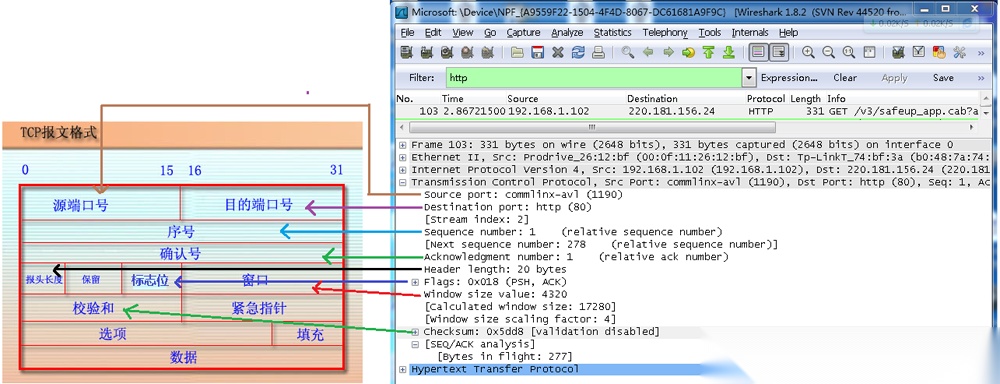Image resolution: width=1000 pixels, height=384 pixels.
Task: Sort by the Destination column header
Action: 652,99
